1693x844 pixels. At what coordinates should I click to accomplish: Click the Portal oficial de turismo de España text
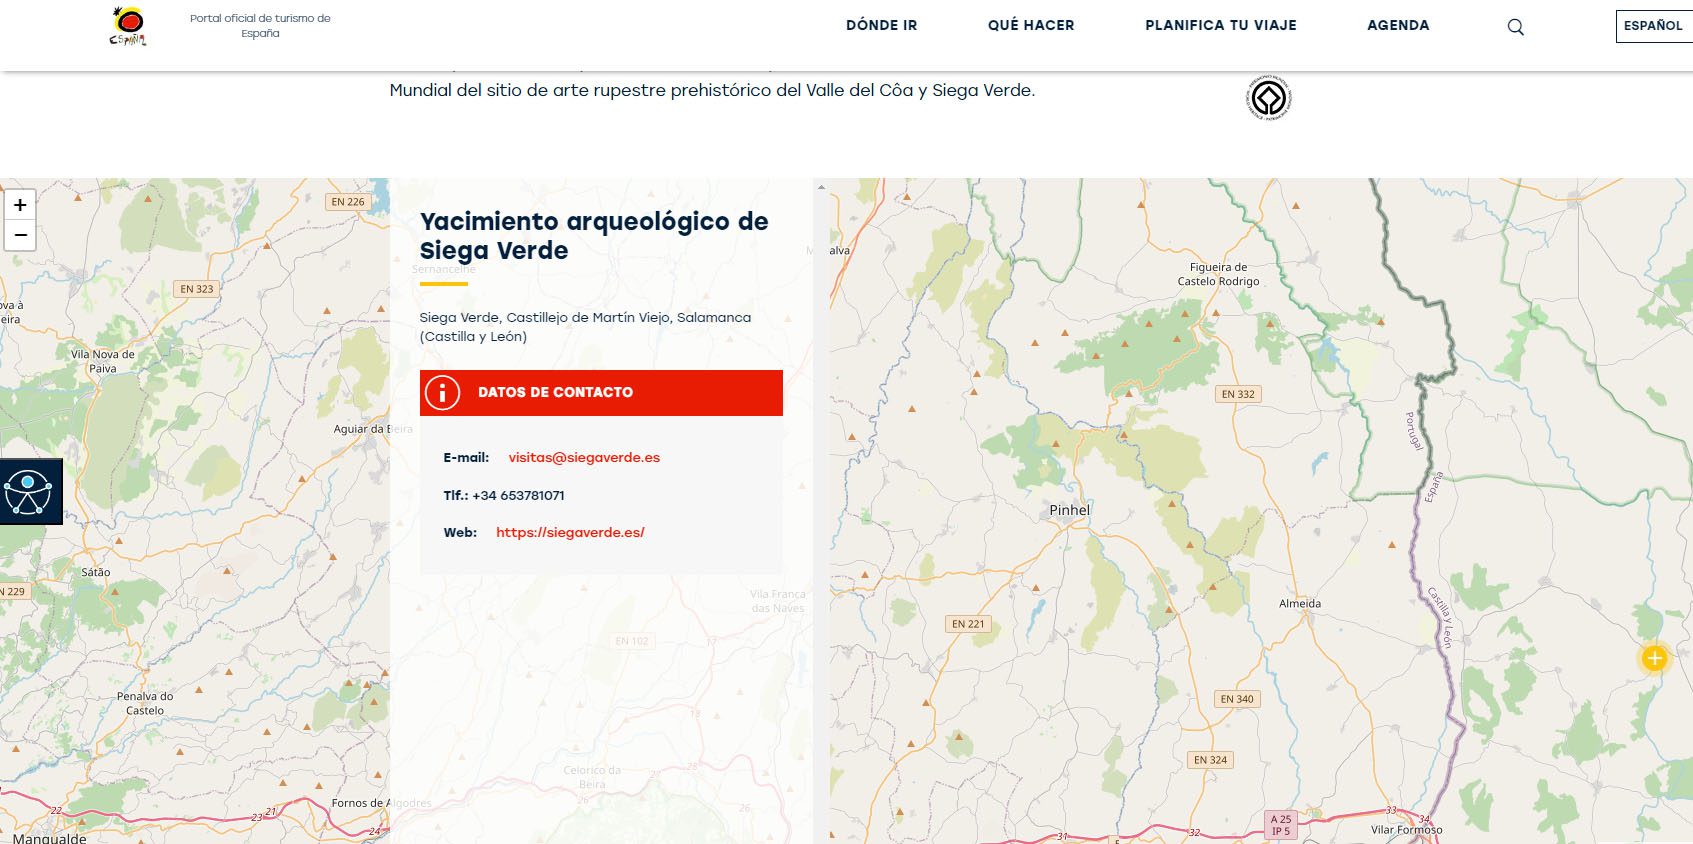point(260,26)
